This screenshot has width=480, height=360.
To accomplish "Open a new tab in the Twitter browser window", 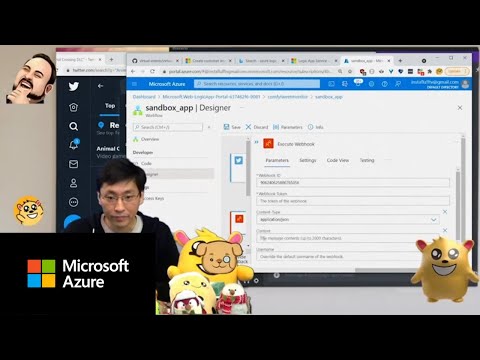I will pyautogui.click(x=112, y=59).
